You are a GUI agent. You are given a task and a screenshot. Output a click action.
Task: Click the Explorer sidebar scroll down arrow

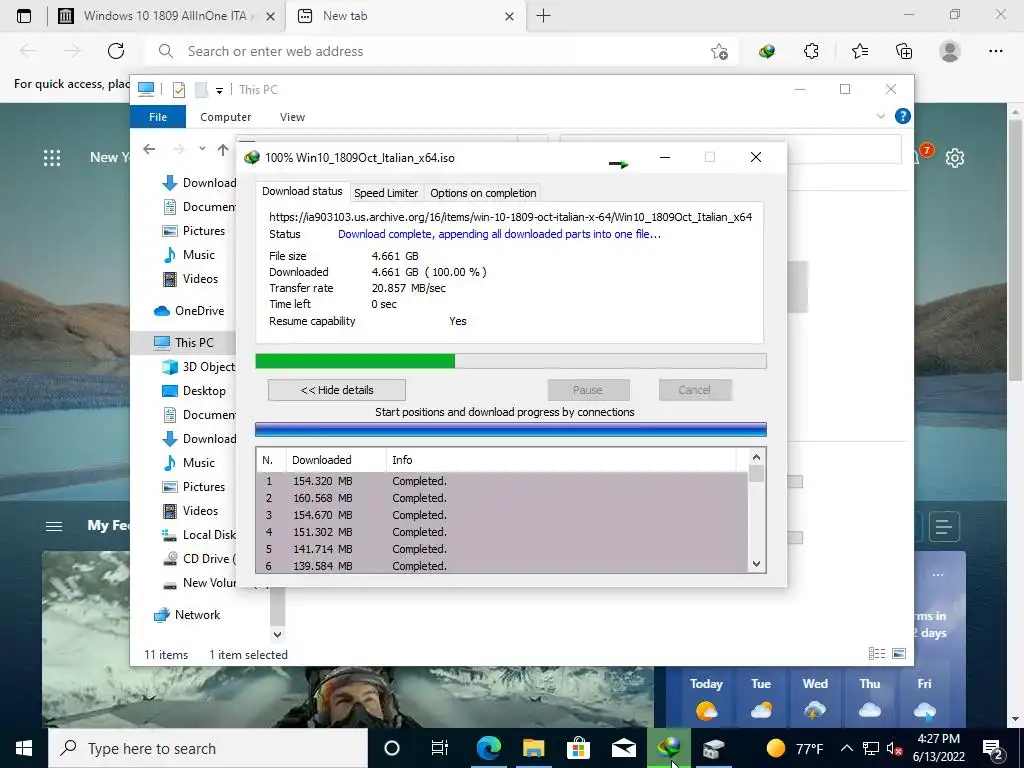tap(278, 634)
